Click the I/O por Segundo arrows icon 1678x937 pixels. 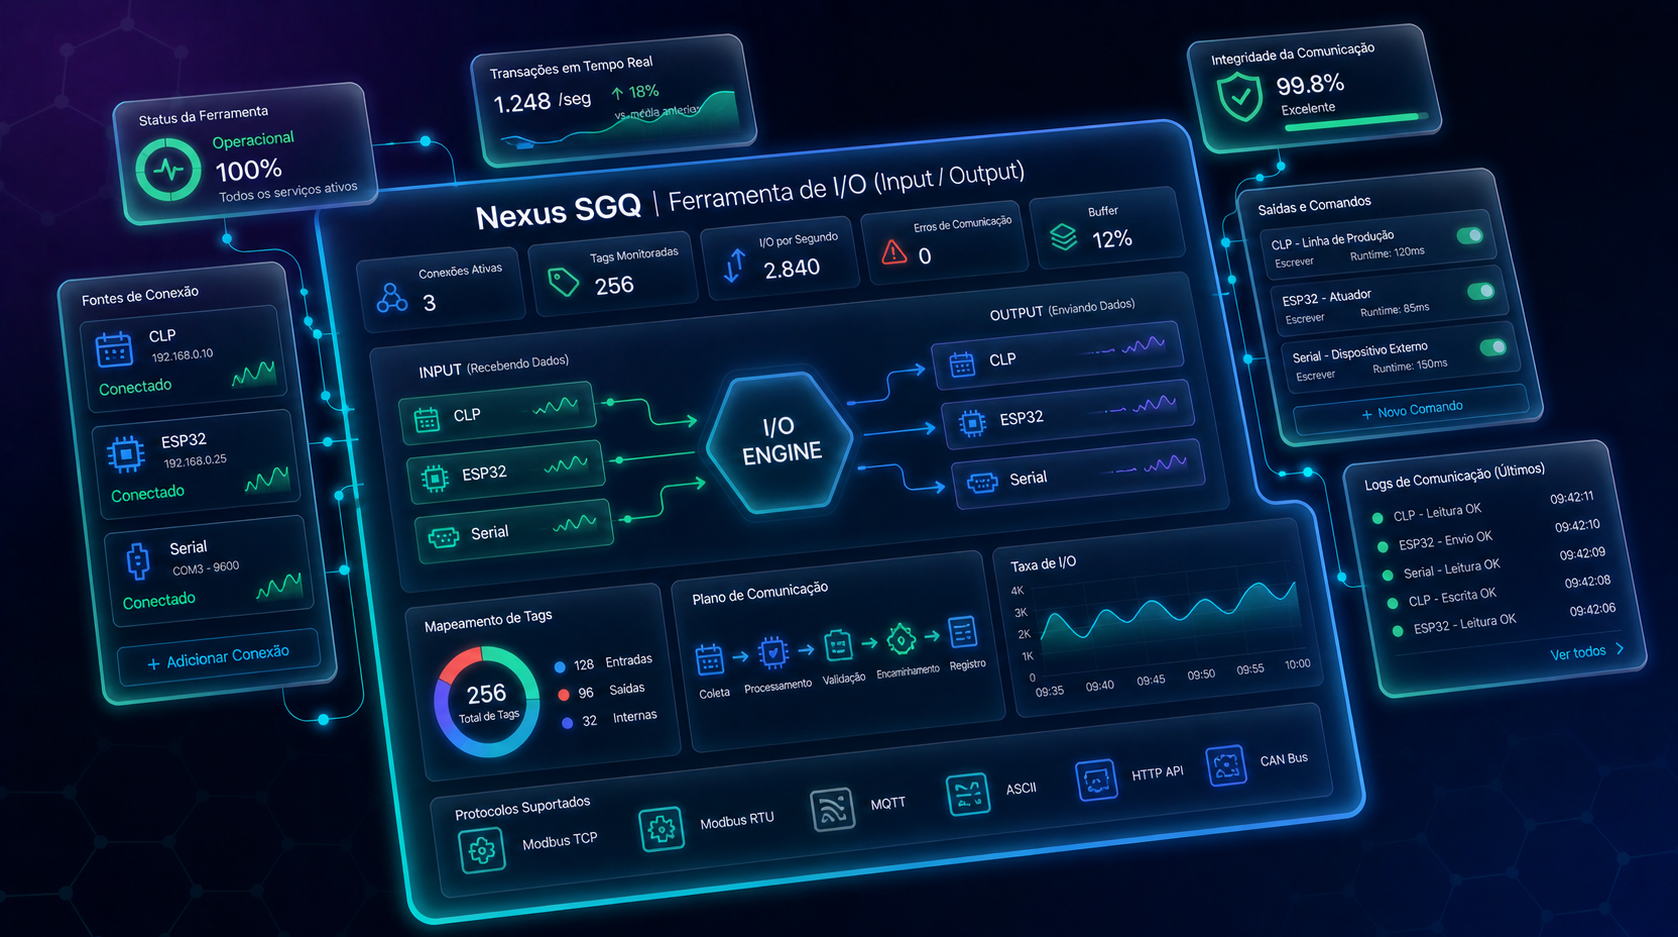coord(735,265)
